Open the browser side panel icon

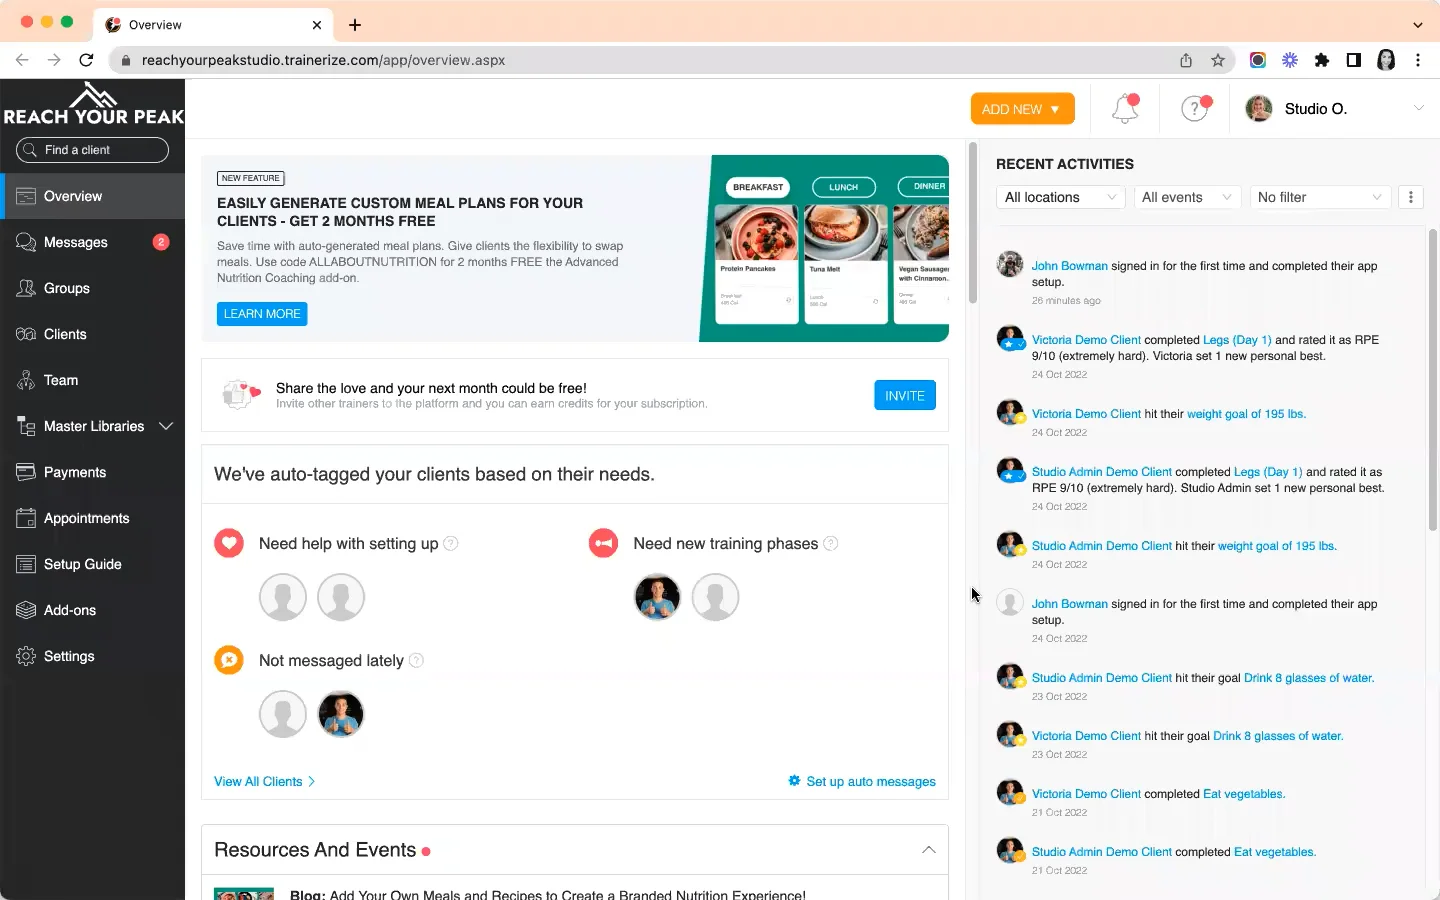tap(1354, 60)
